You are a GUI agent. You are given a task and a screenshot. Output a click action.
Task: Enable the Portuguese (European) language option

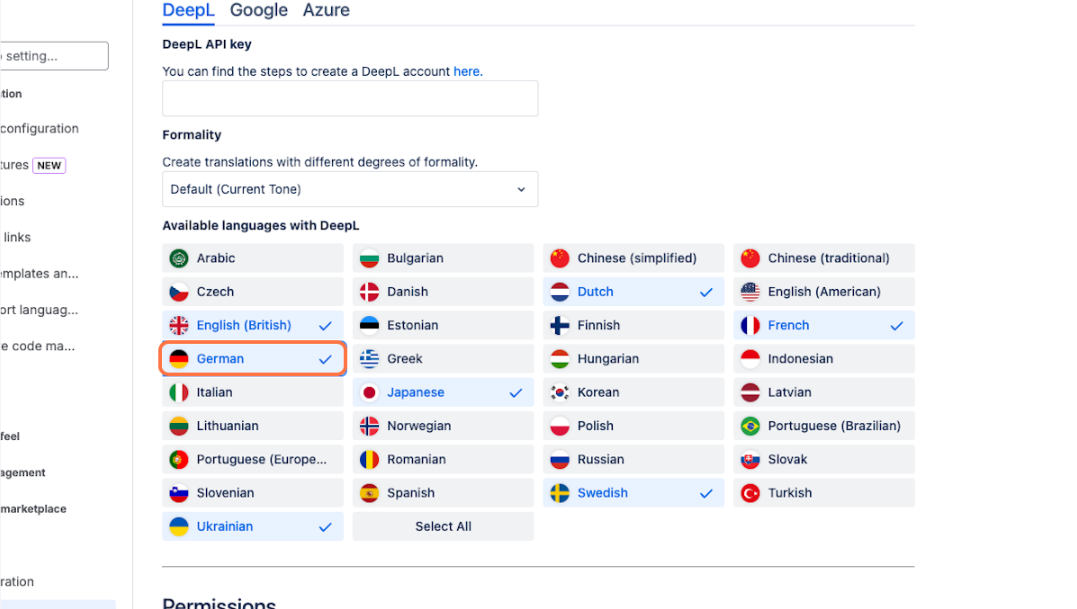(253, 459)
